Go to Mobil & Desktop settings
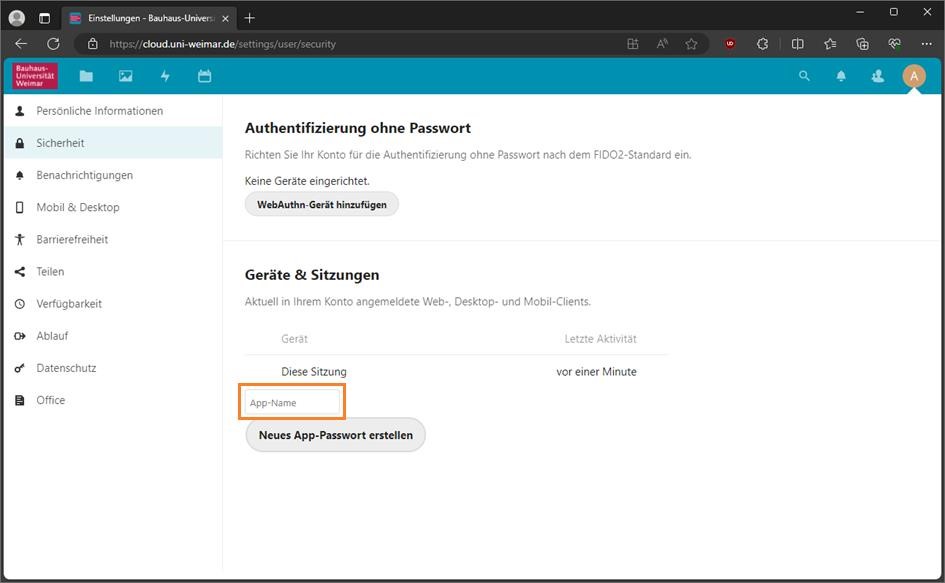Image resolution: width=945 pixels, height=583 pixels. pos(78,207)
